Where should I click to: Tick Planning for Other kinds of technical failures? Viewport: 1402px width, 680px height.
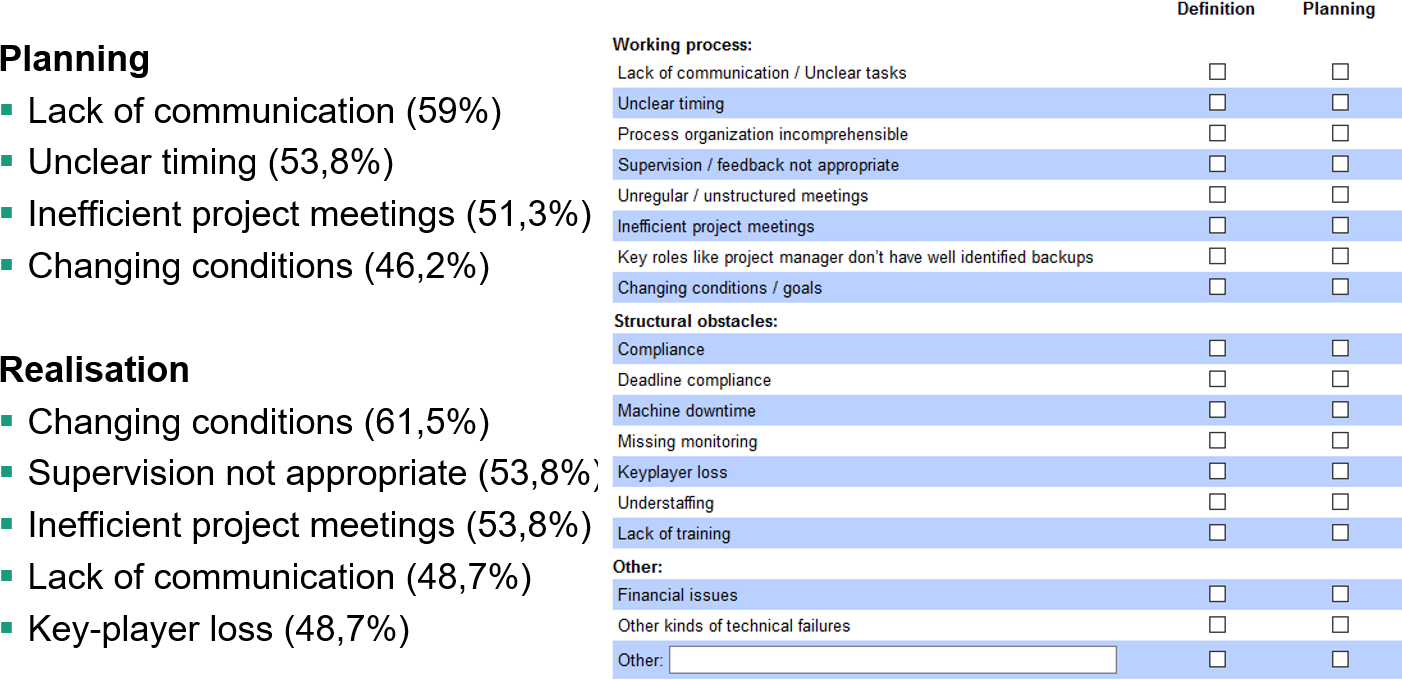[1340, 625]
